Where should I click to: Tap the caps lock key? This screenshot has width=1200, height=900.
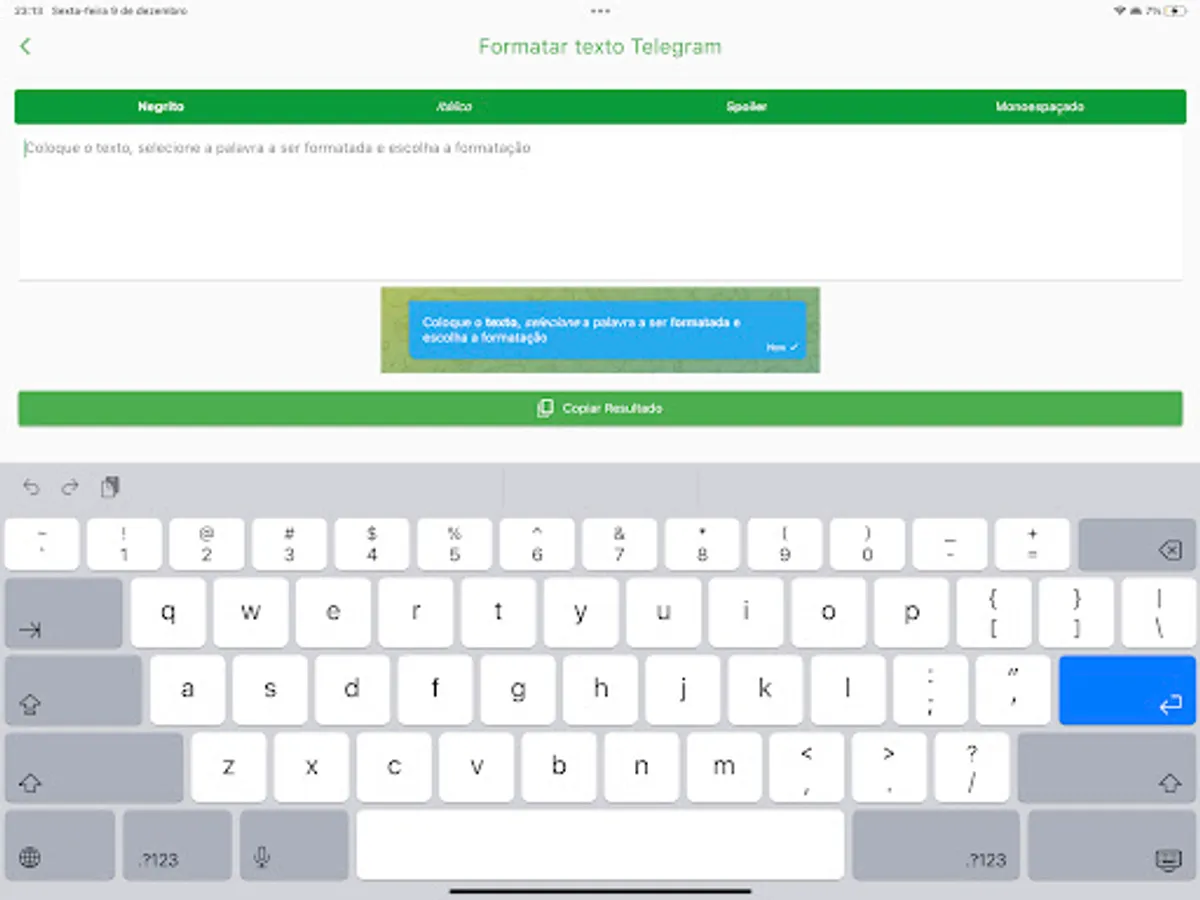pyautogui.click(x=73, y=690)
